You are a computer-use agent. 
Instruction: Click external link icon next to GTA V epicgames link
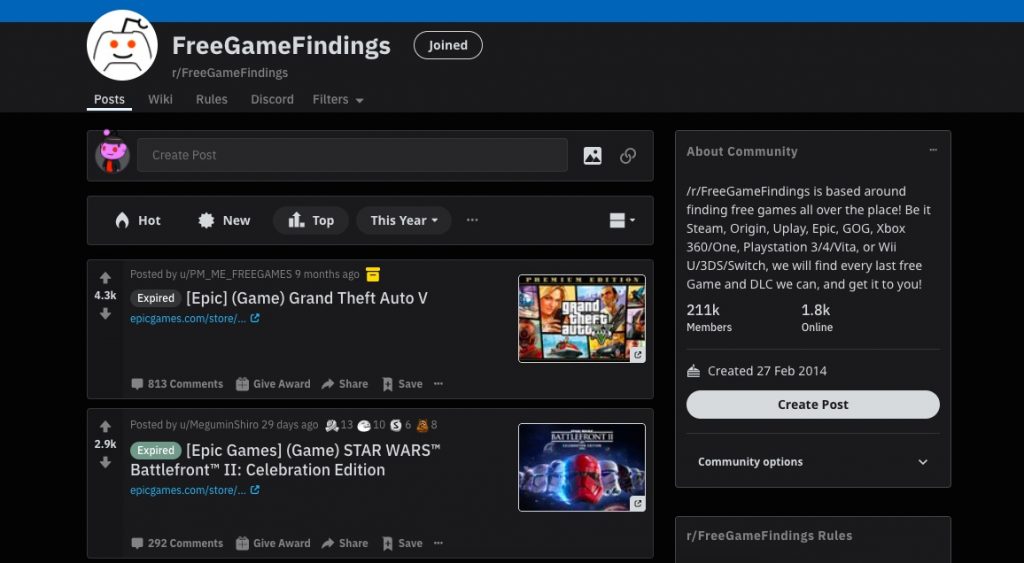[255, 318]
